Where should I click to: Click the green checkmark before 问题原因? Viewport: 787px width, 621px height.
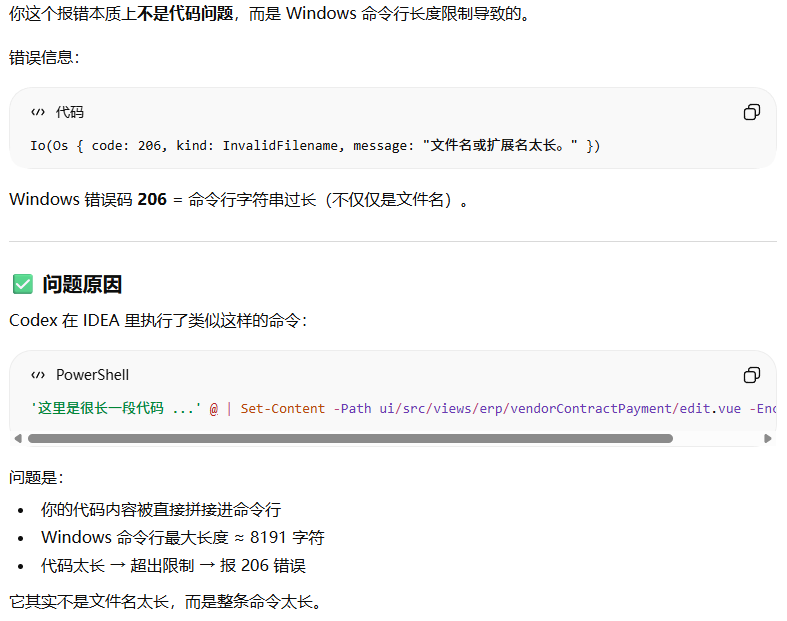tap(23, 284)
